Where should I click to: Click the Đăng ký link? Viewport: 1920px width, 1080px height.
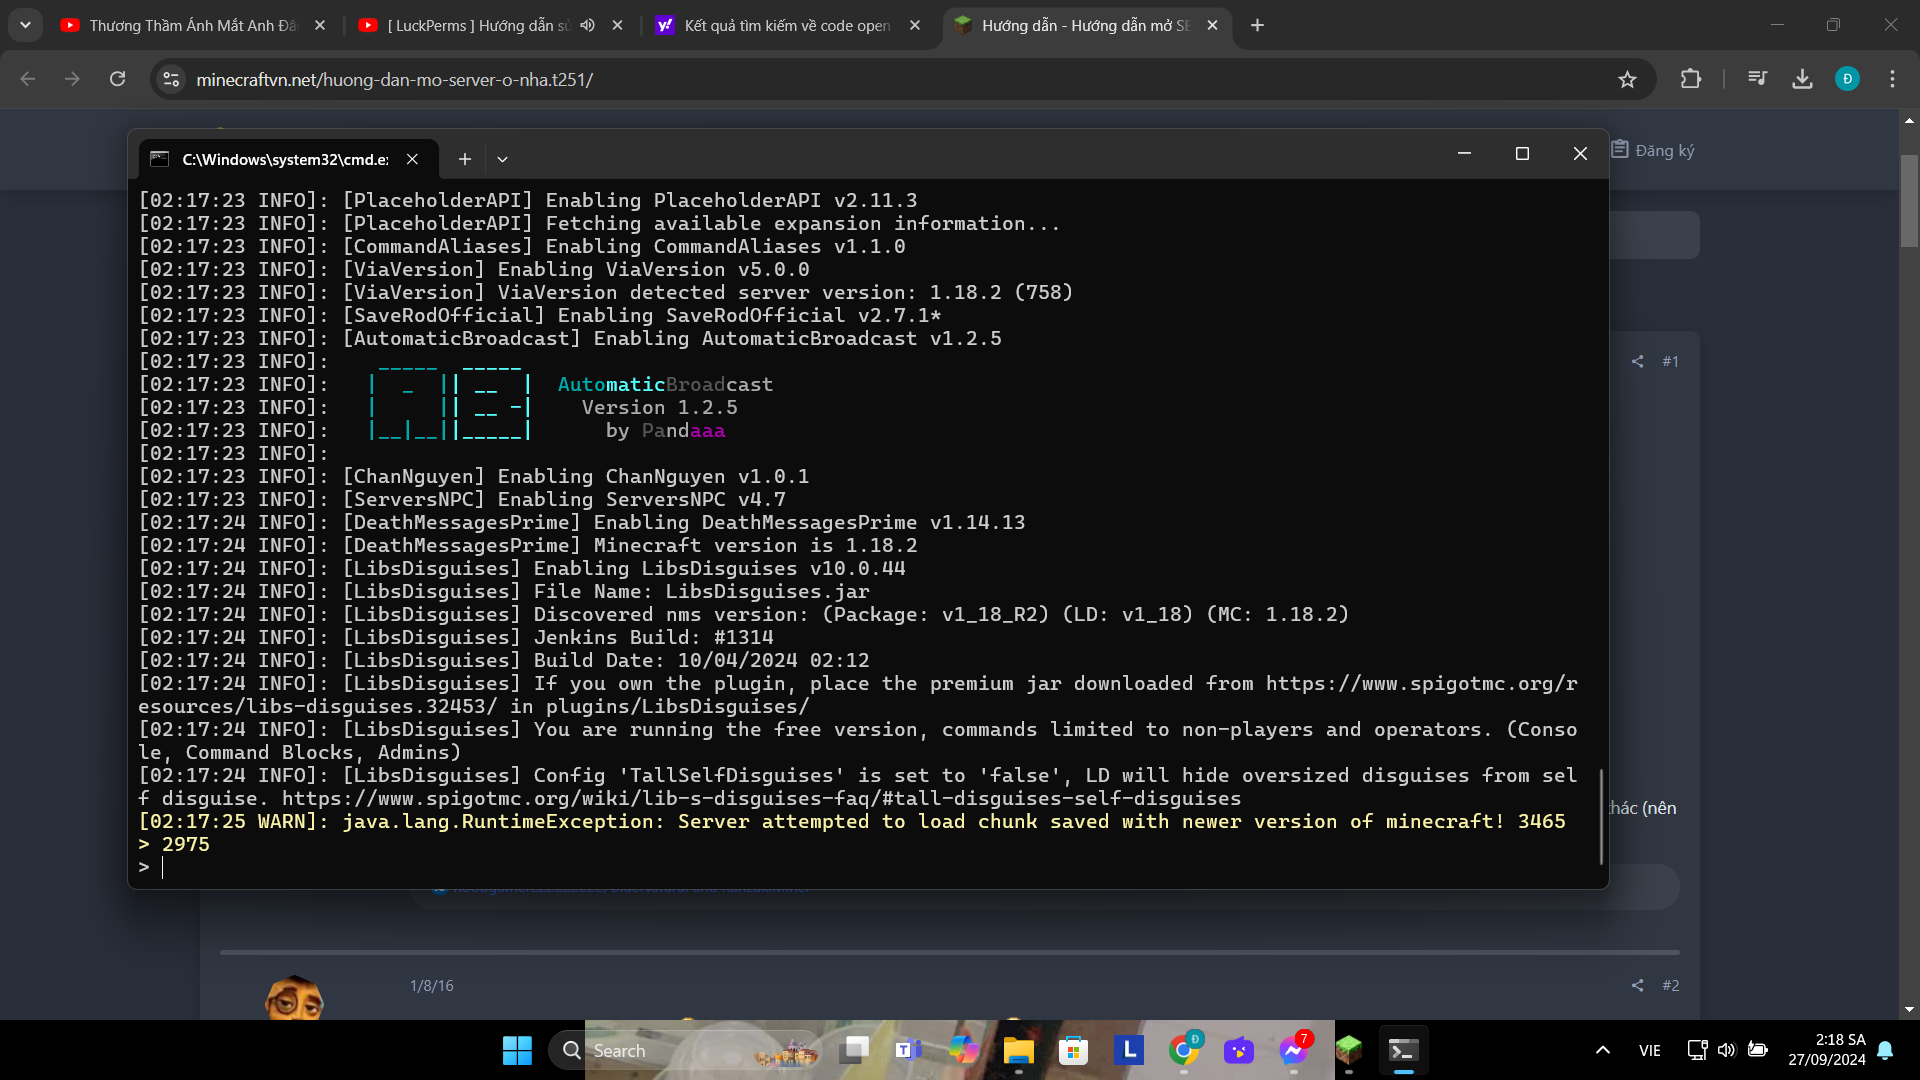tap(1664, 151)
